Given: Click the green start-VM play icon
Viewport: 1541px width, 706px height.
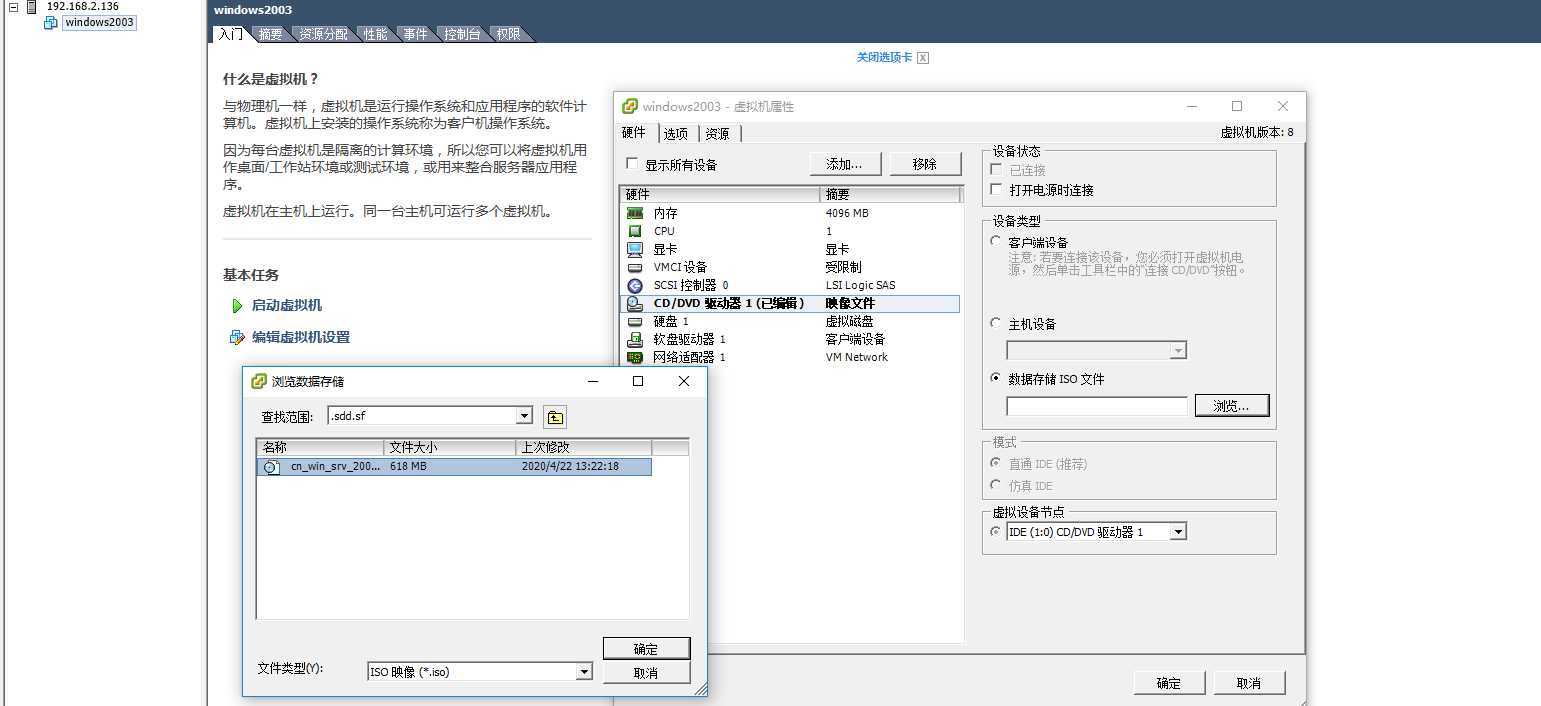Looking at the screenshot, I should pyautogui.click(x=237, y=306).
